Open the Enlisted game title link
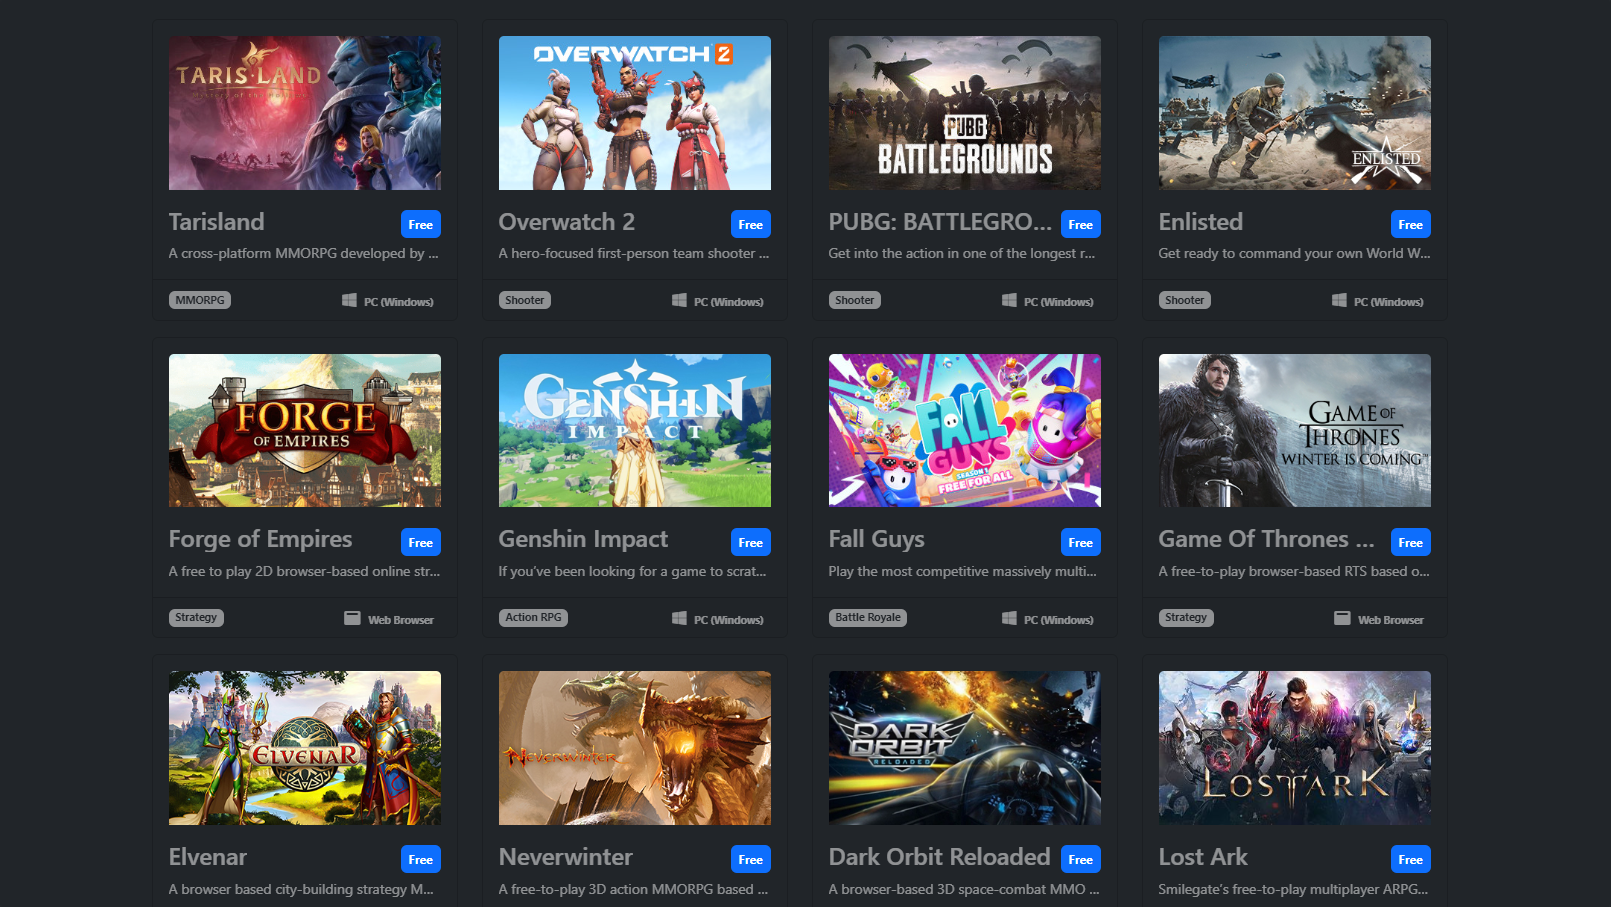 [x=1200, y=222]
